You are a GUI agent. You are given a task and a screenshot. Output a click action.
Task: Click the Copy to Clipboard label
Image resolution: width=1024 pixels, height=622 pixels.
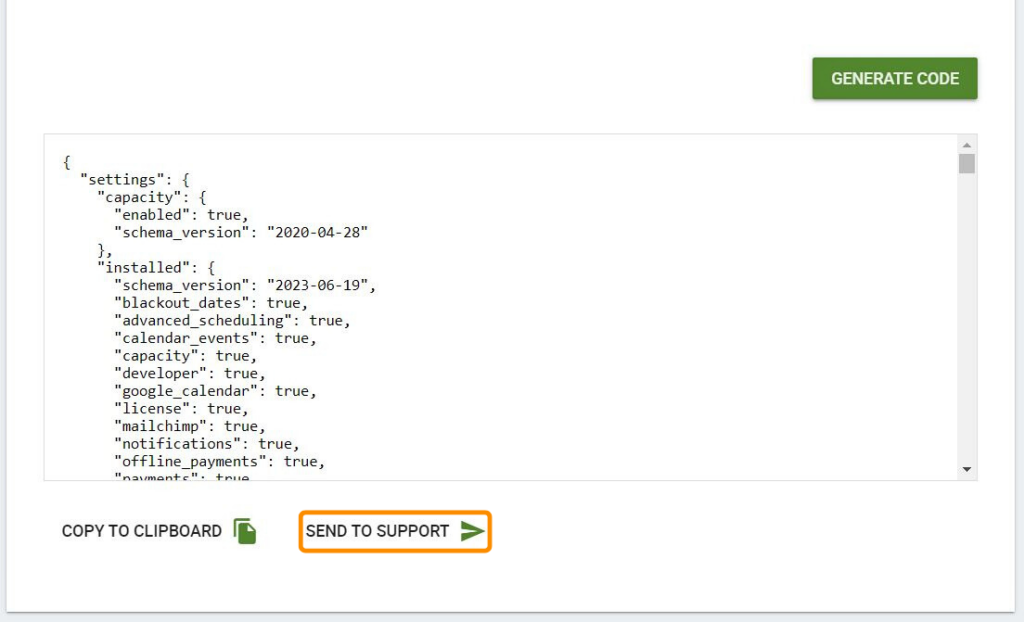(142, 531)
